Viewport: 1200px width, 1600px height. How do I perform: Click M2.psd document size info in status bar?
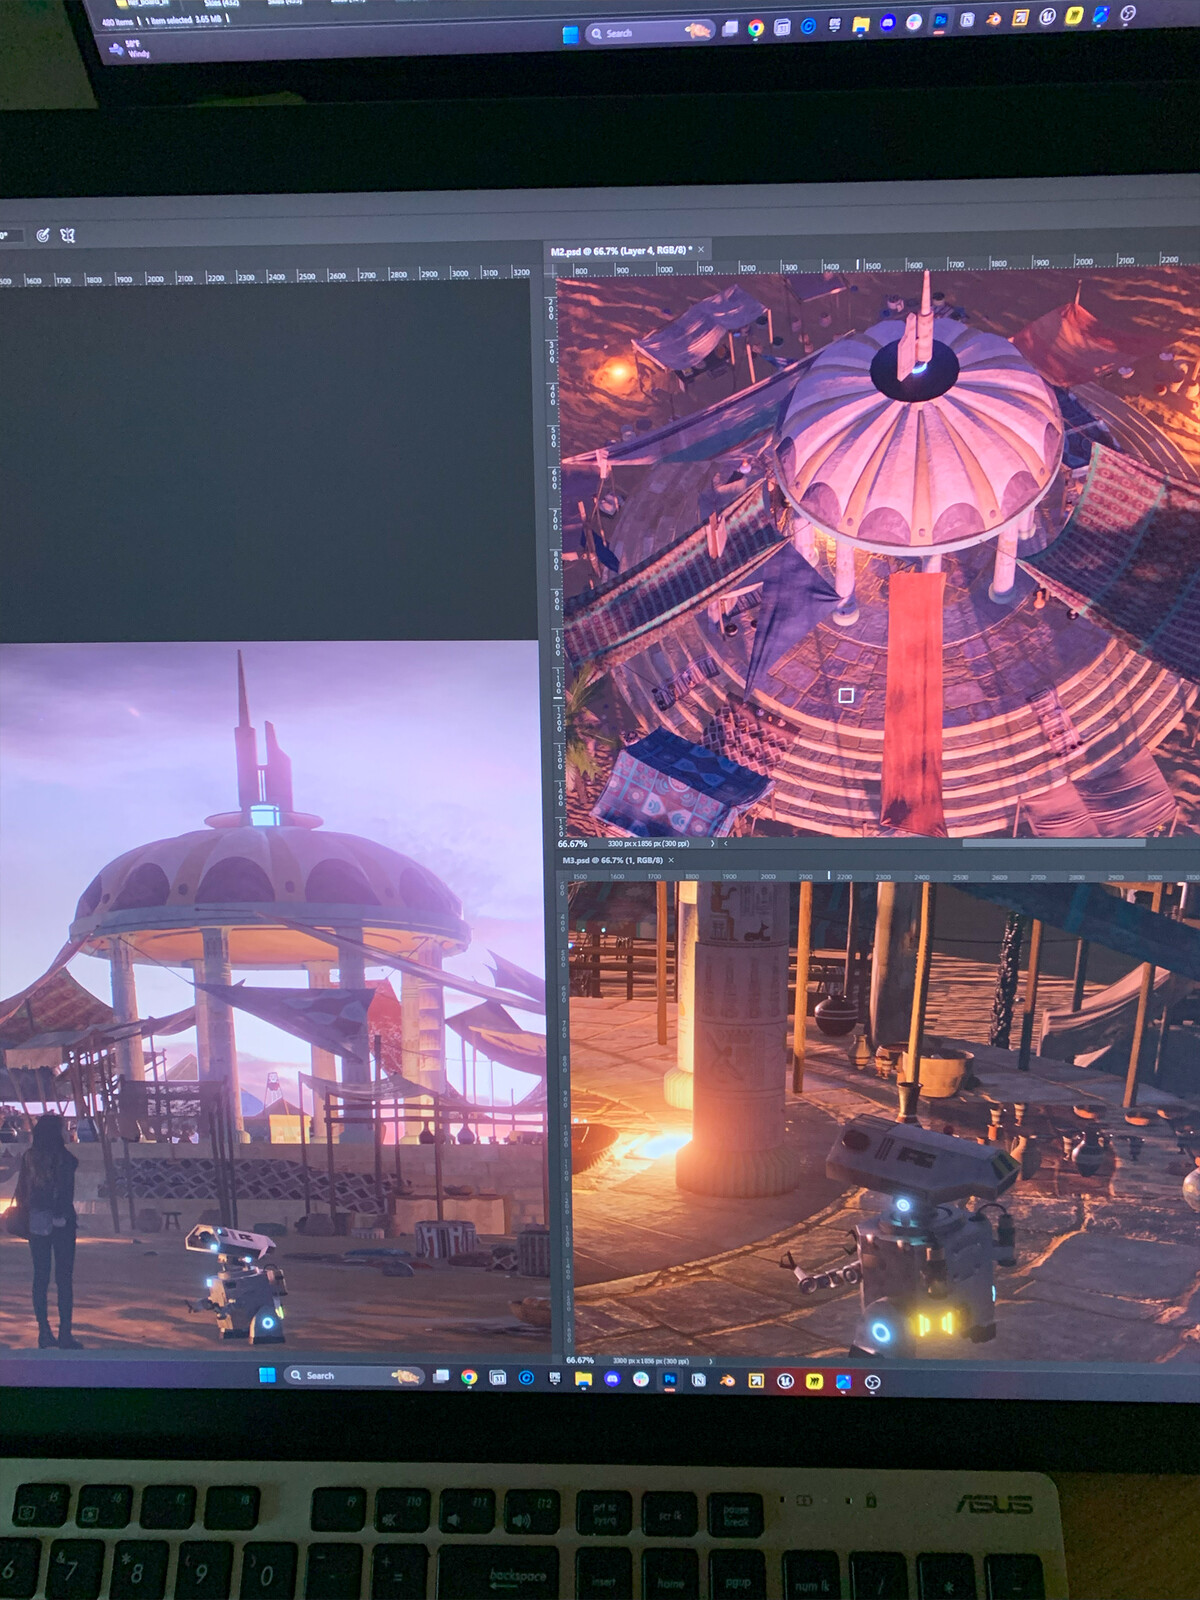(x=648, y=844)
